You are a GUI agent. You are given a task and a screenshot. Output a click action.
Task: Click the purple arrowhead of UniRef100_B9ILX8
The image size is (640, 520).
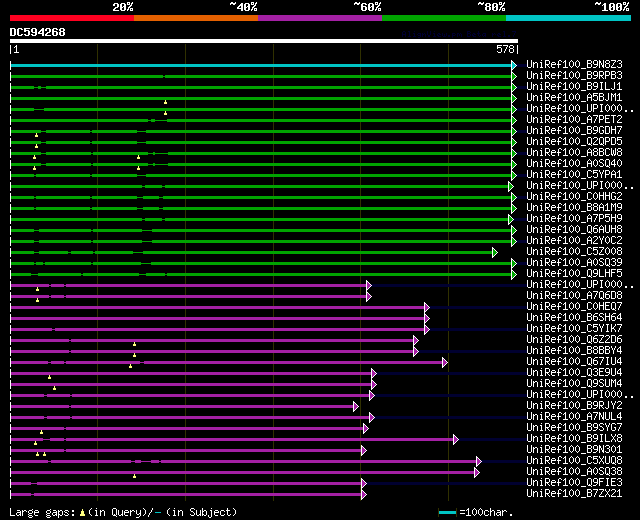tap(456, 440)
